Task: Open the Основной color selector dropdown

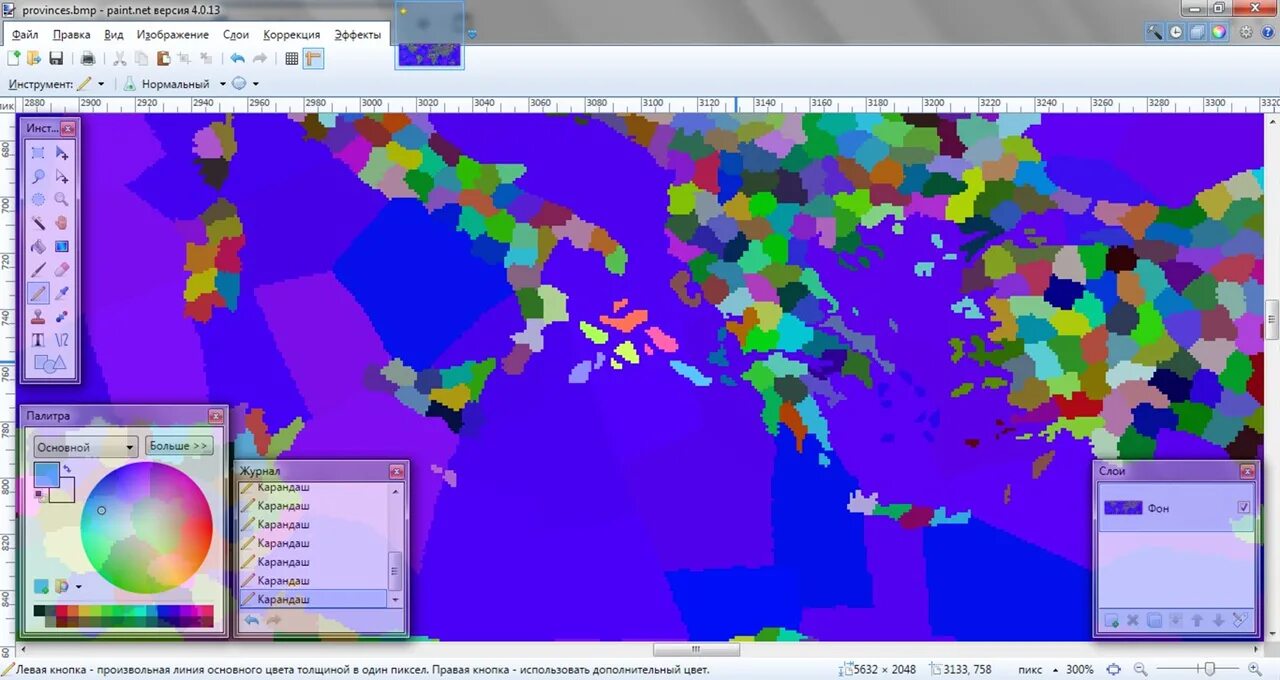Action: 86,447
